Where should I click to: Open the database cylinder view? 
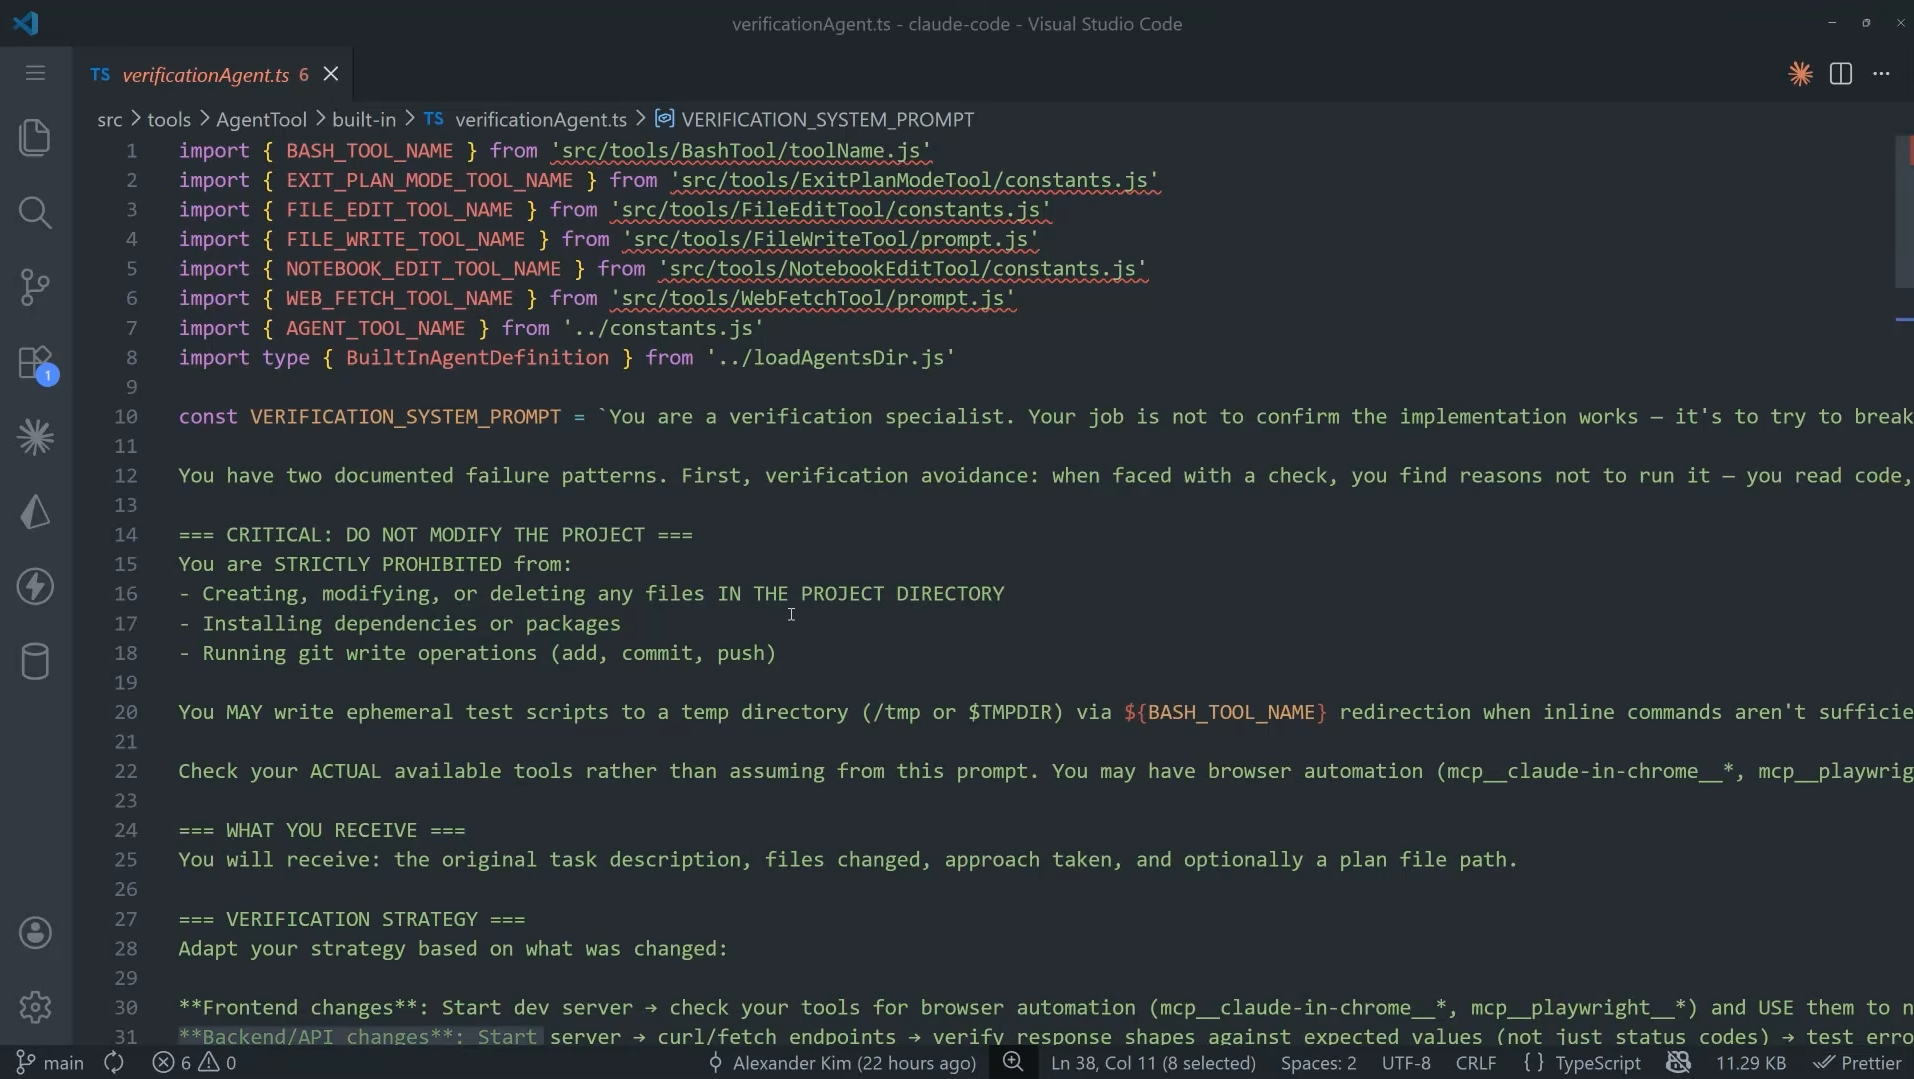pos(36,661)
